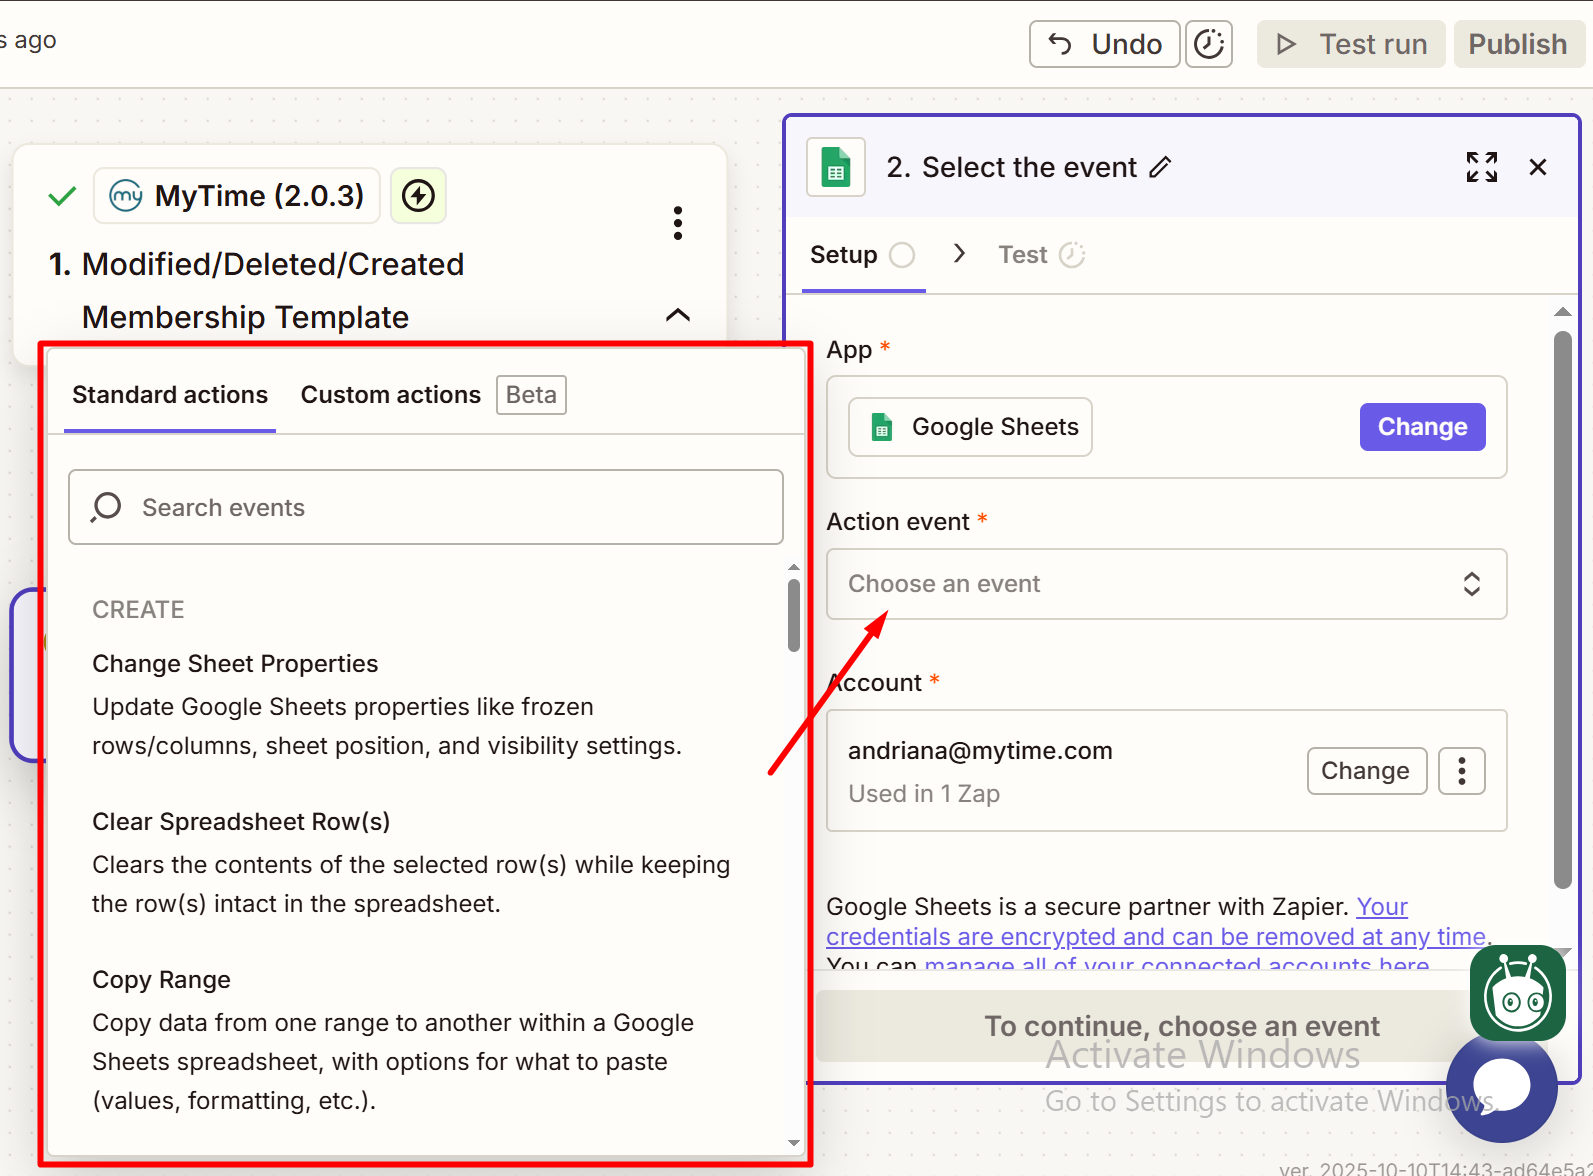Click the chevron between Setup and Test
Viewport: 1593px width, 1176px height.
(959, 254)
